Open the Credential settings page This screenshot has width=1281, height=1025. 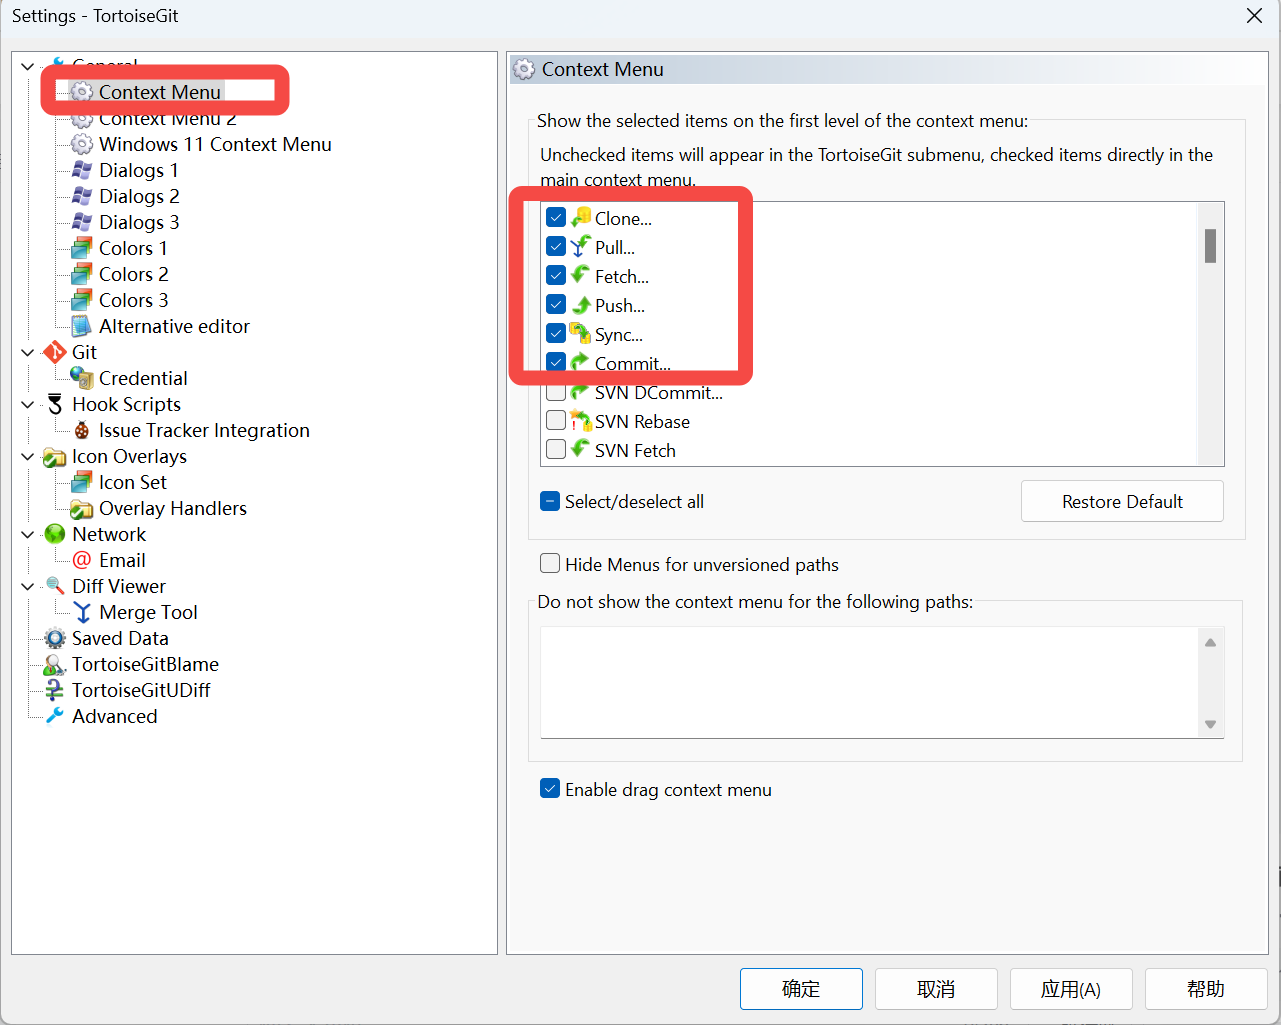tap(143, 379)
